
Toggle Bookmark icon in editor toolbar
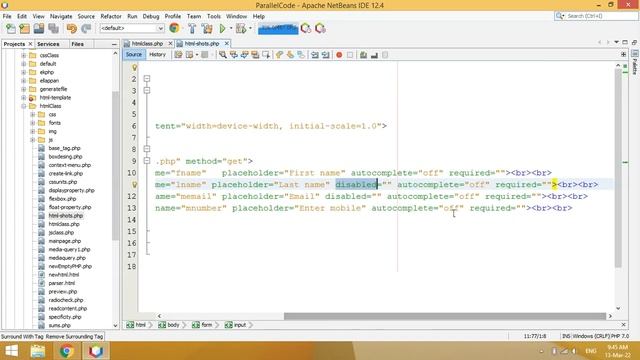pos(301,55)
